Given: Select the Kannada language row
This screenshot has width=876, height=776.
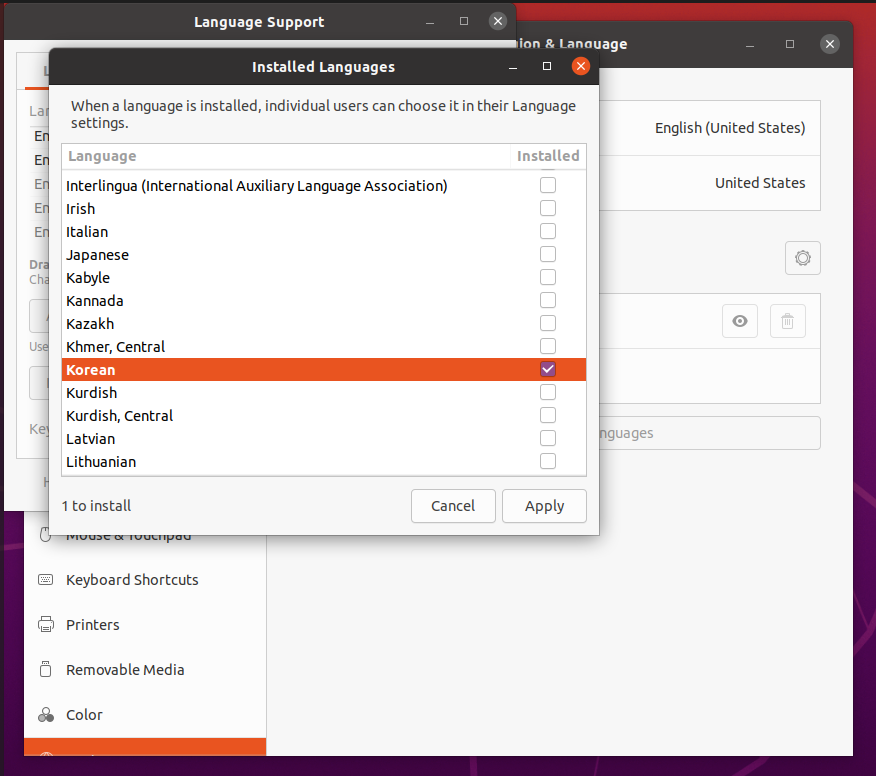Looking at the screenshot, I should point(324,300).
